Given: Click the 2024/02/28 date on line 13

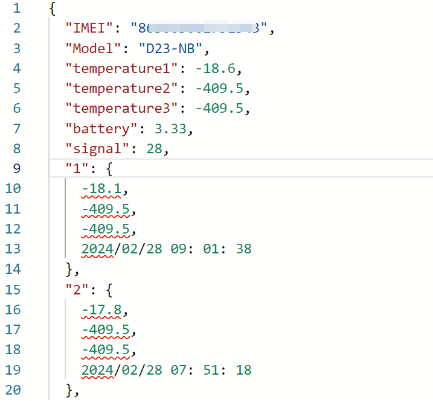Looking at the screenshot, I should tap(122, 249).
